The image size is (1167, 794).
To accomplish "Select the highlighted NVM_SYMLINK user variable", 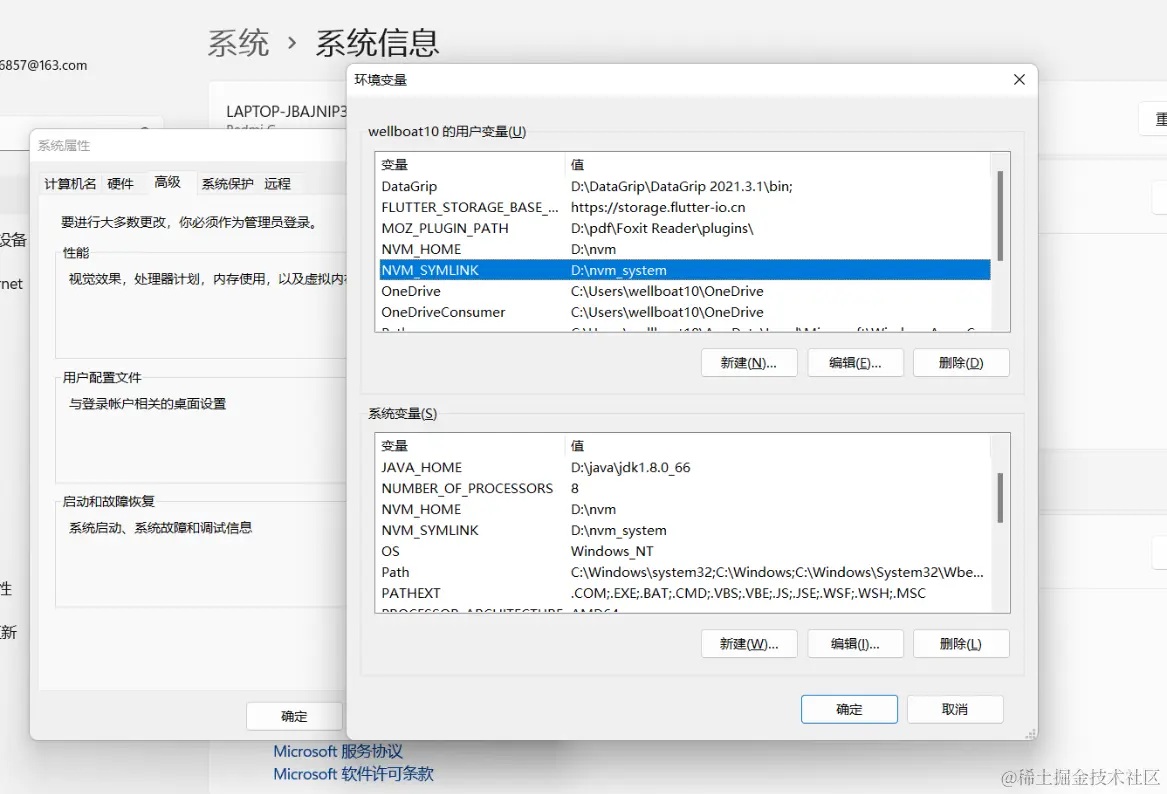I will [683, 270].
